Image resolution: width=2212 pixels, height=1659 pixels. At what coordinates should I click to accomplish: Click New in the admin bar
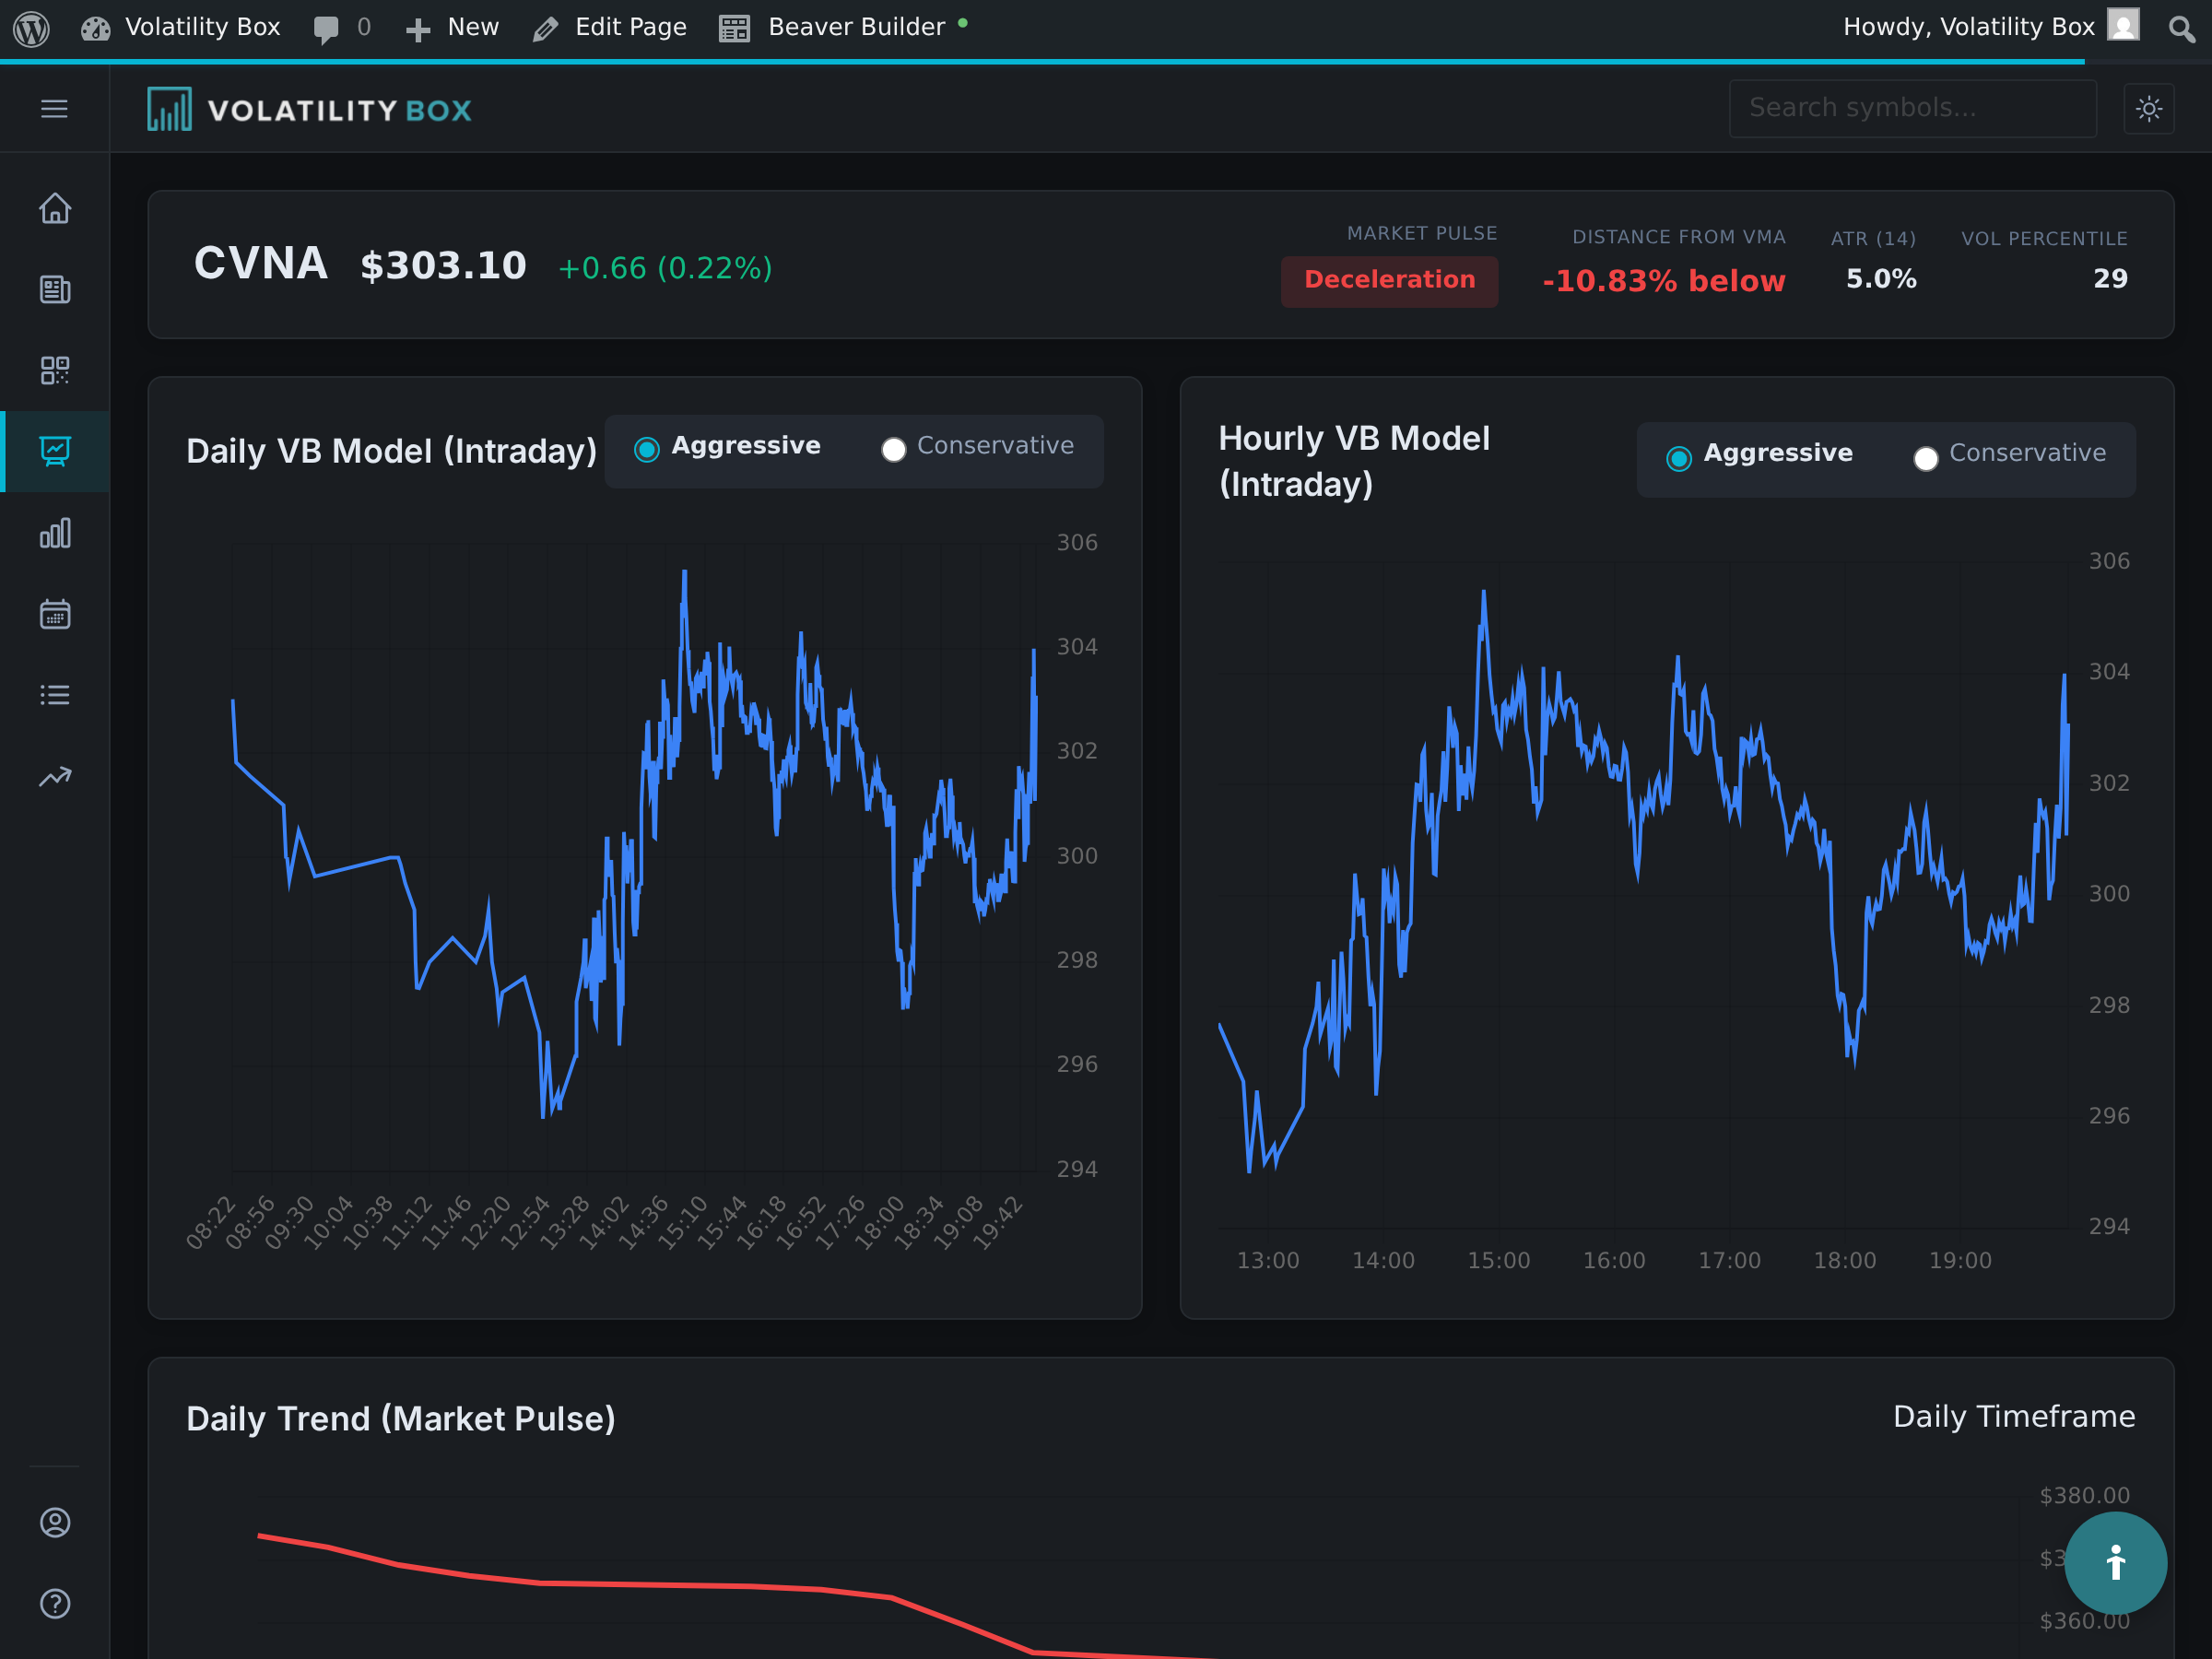click(x=452, y=28)
